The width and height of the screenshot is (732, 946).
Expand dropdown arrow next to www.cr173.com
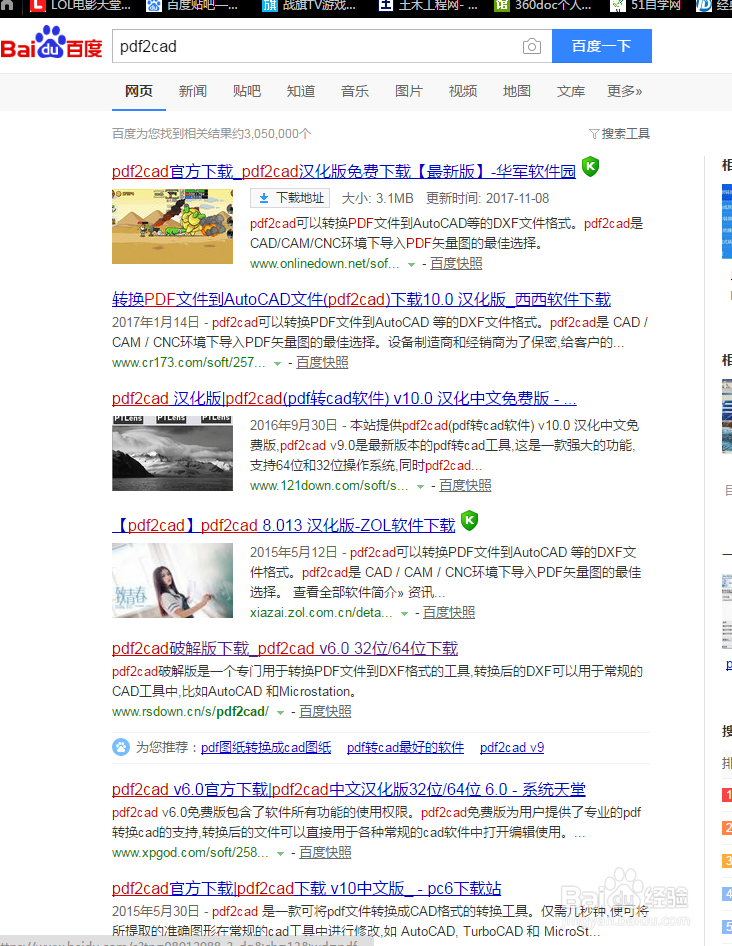[278, 363]
